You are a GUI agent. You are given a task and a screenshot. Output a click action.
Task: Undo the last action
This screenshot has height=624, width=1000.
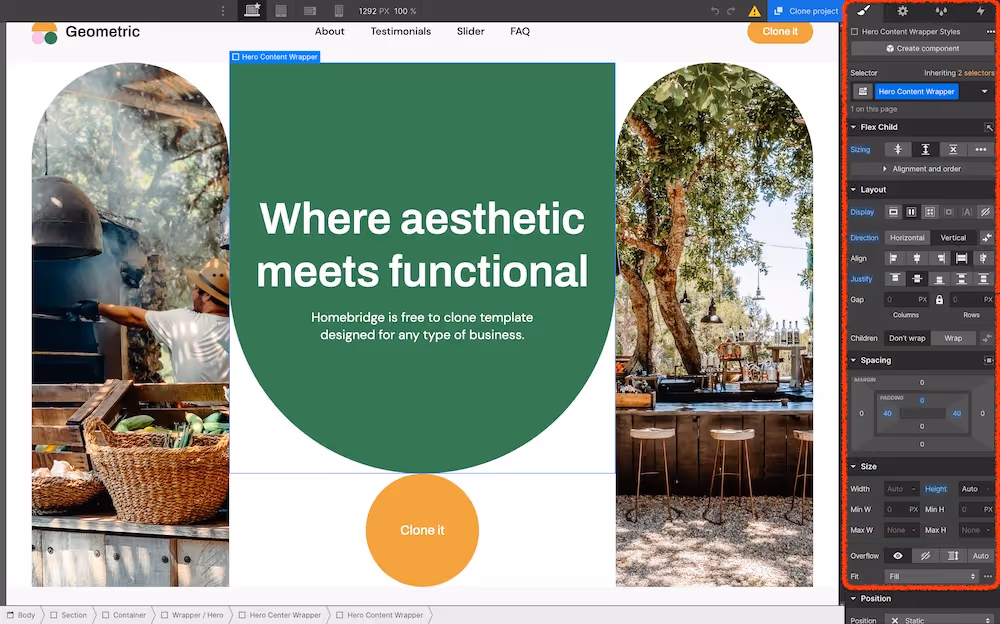pos(715,11)
